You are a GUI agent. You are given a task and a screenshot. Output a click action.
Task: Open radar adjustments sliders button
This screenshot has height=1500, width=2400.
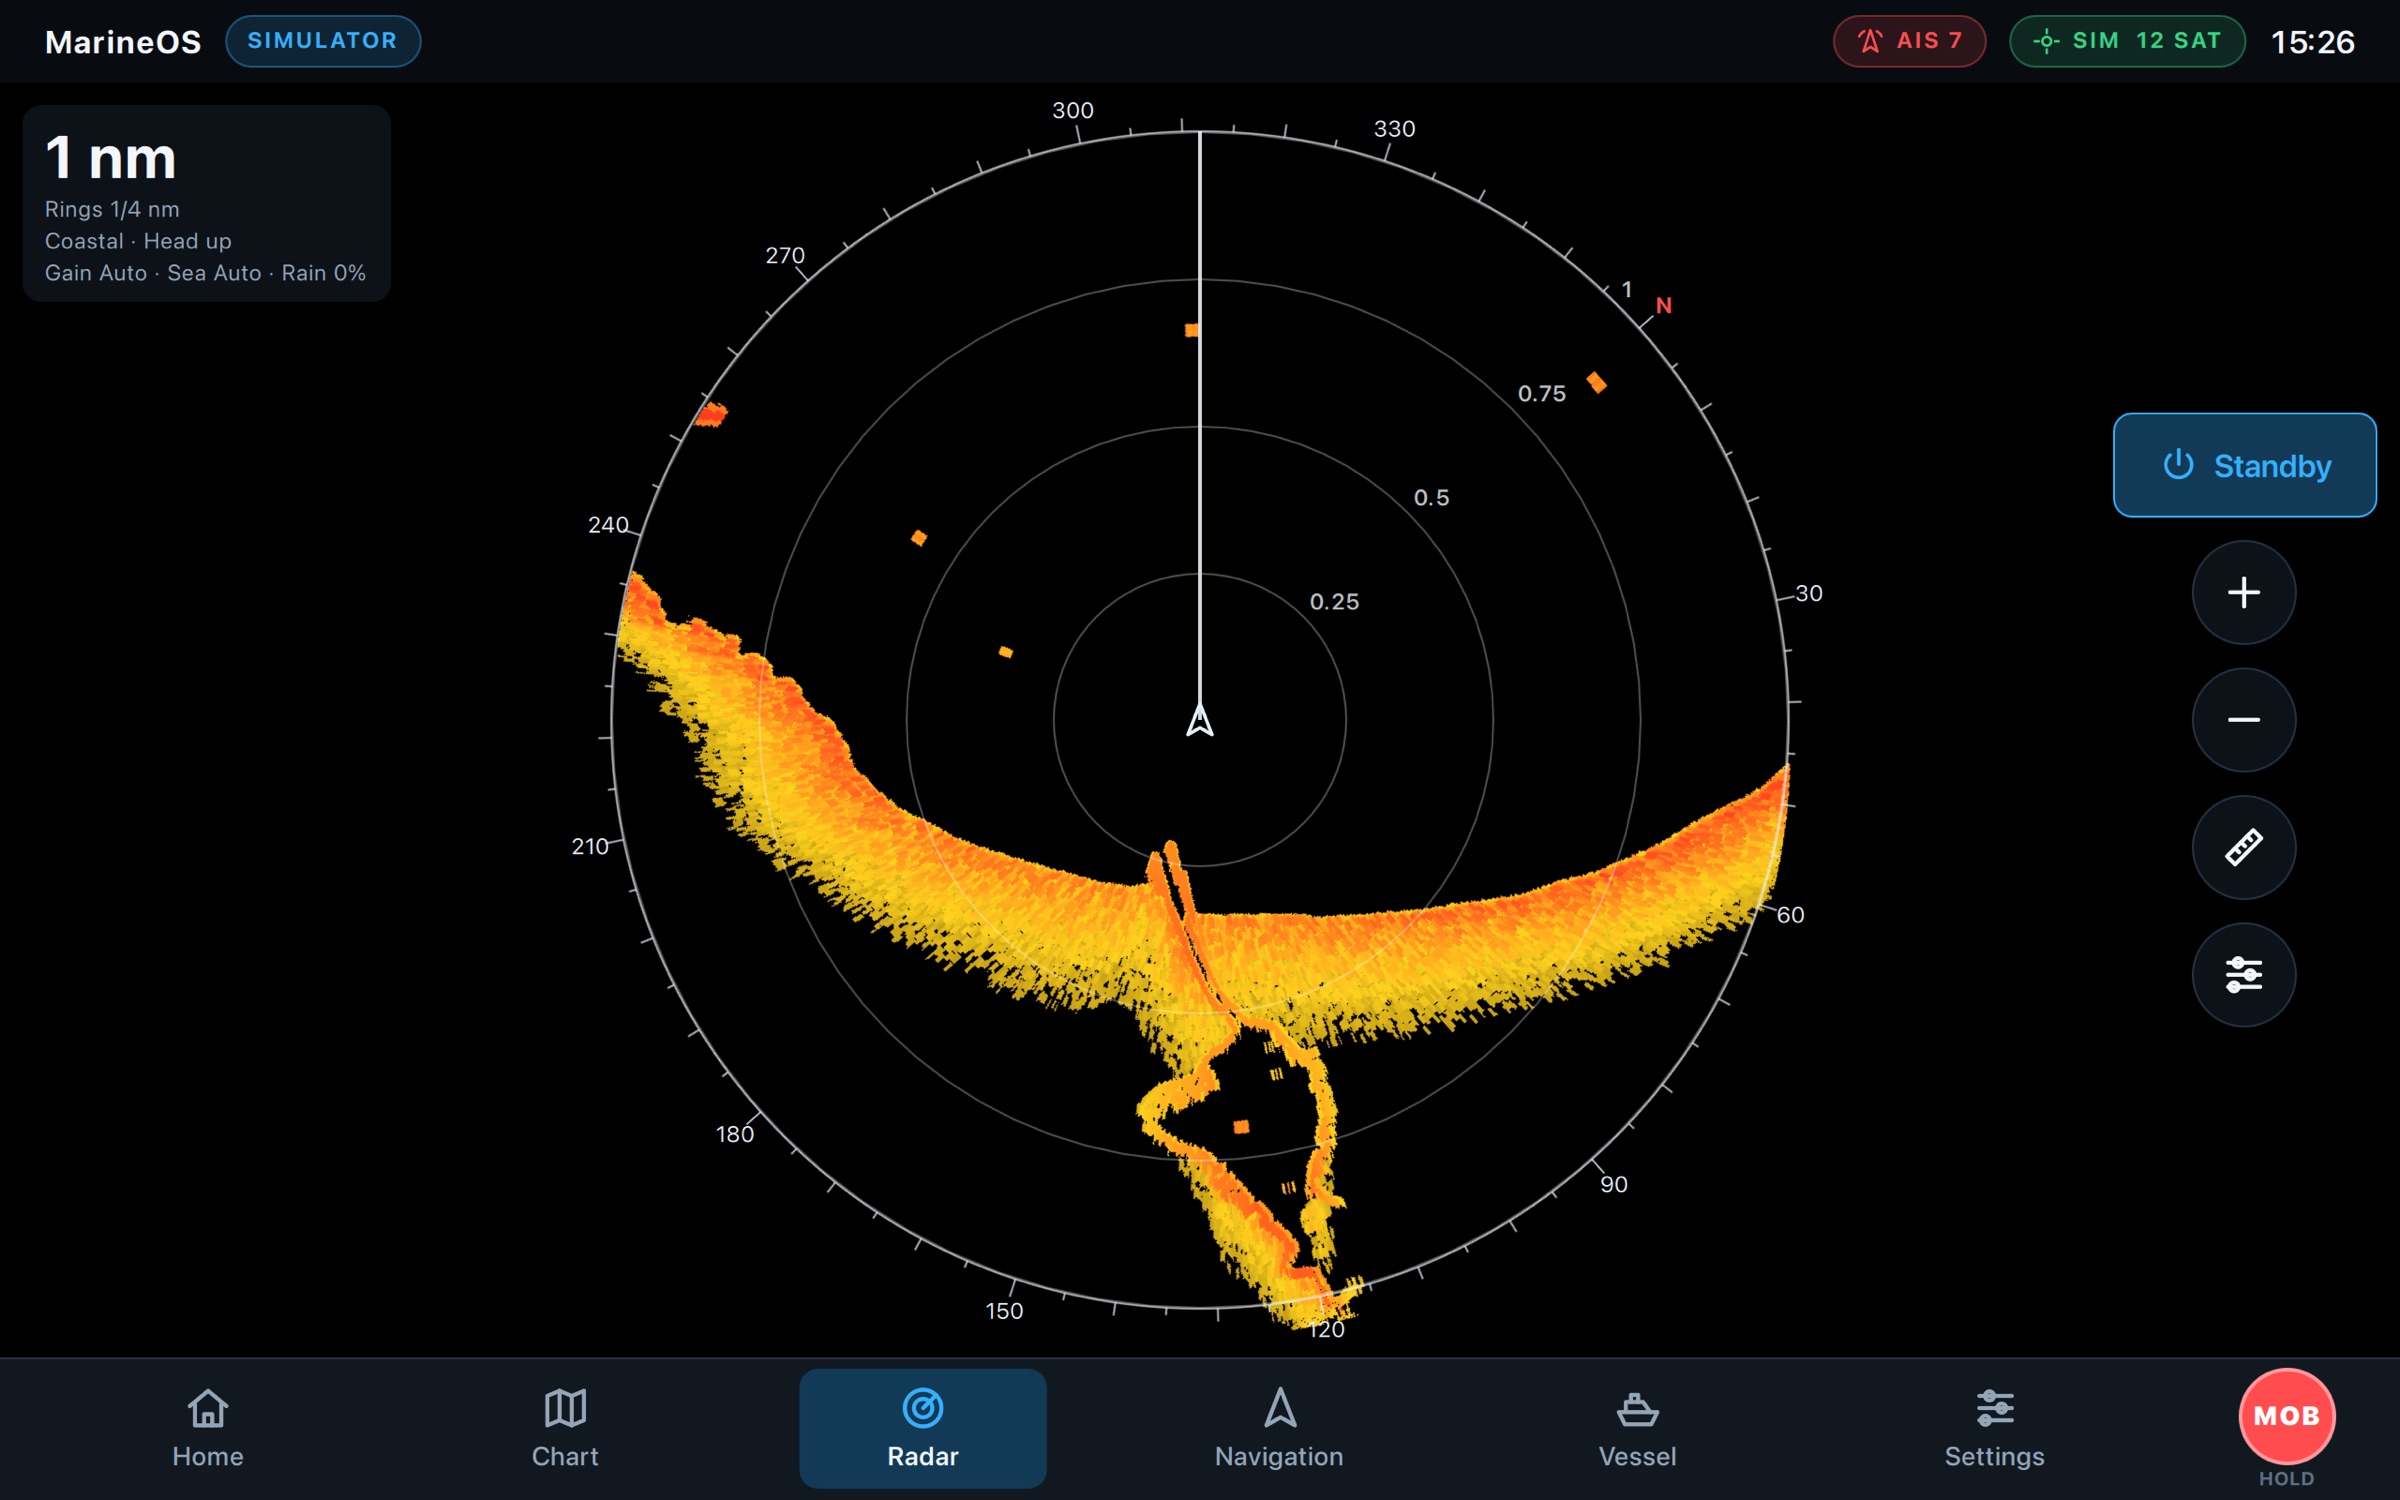click(x=2244, y=974)
